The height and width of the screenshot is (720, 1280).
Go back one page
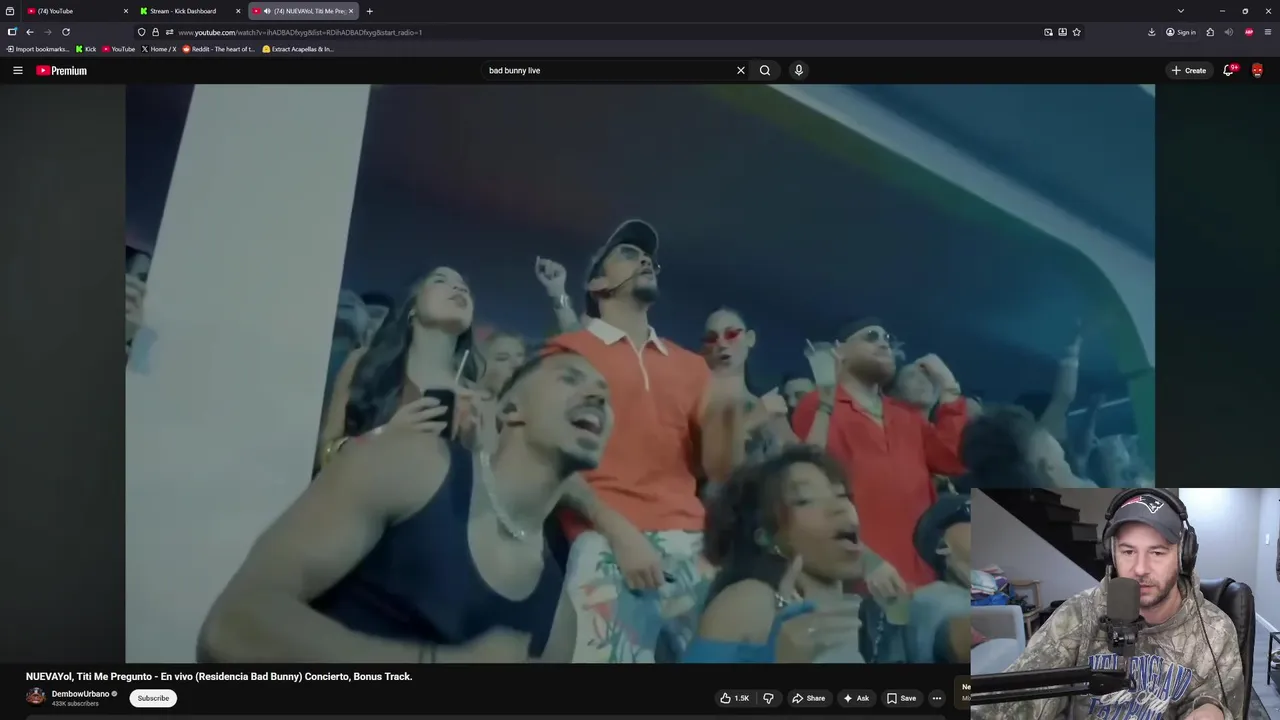pyautogui.click(x=30, y=32)
